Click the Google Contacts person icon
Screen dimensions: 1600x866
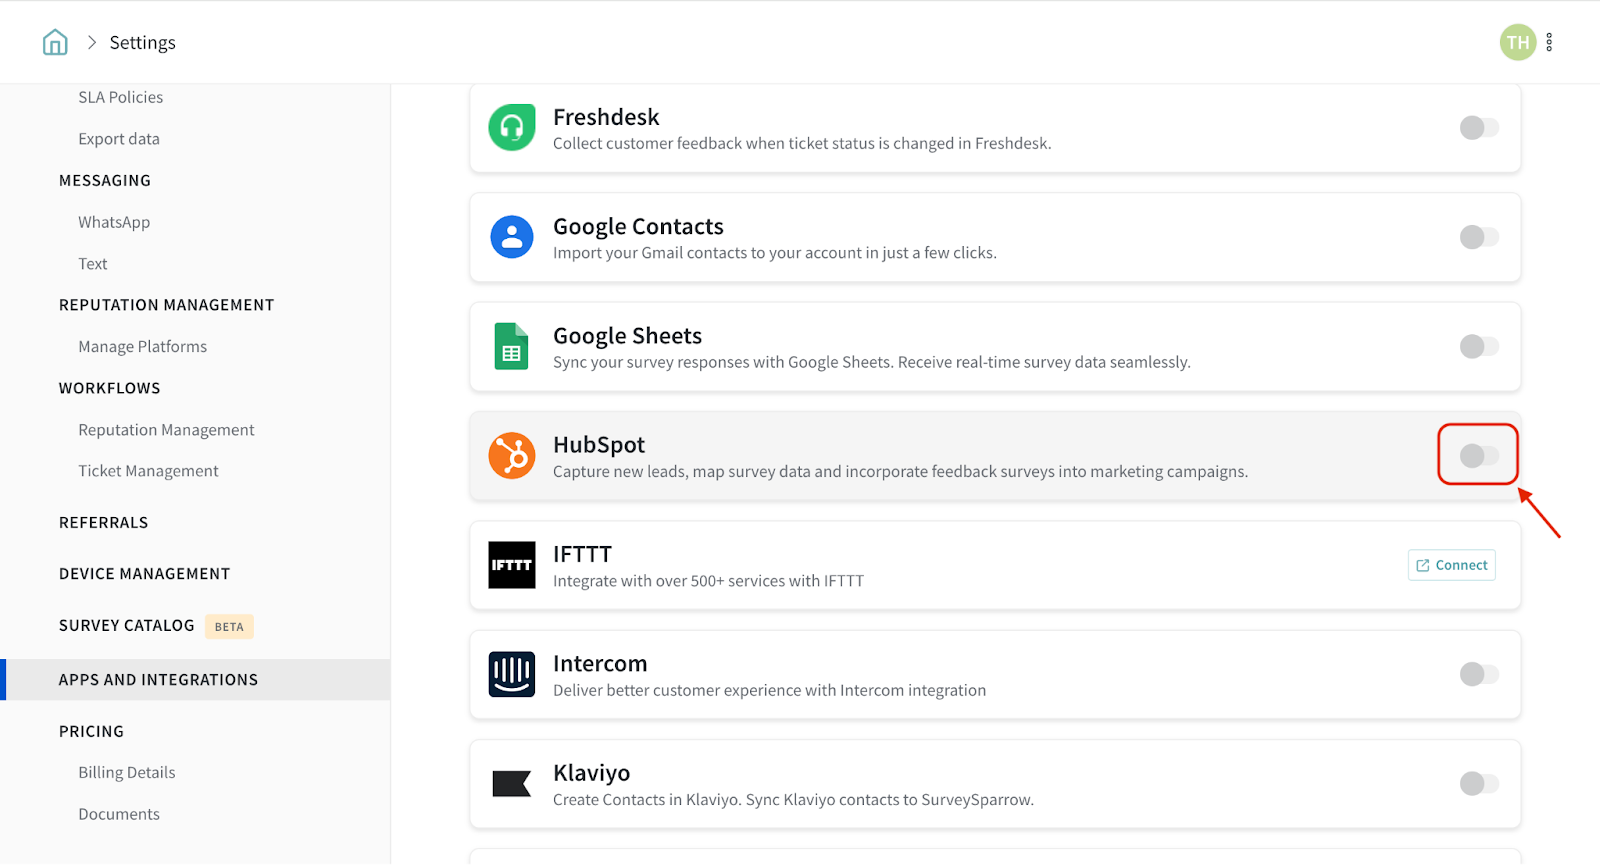click(x=511, y=237)
